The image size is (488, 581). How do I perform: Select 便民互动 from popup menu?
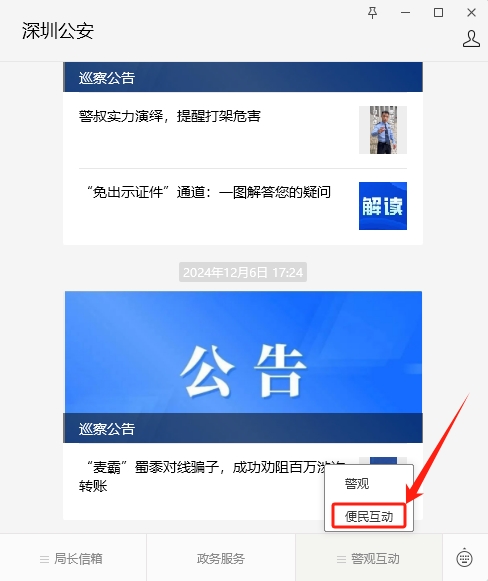(x=369, y=516)
